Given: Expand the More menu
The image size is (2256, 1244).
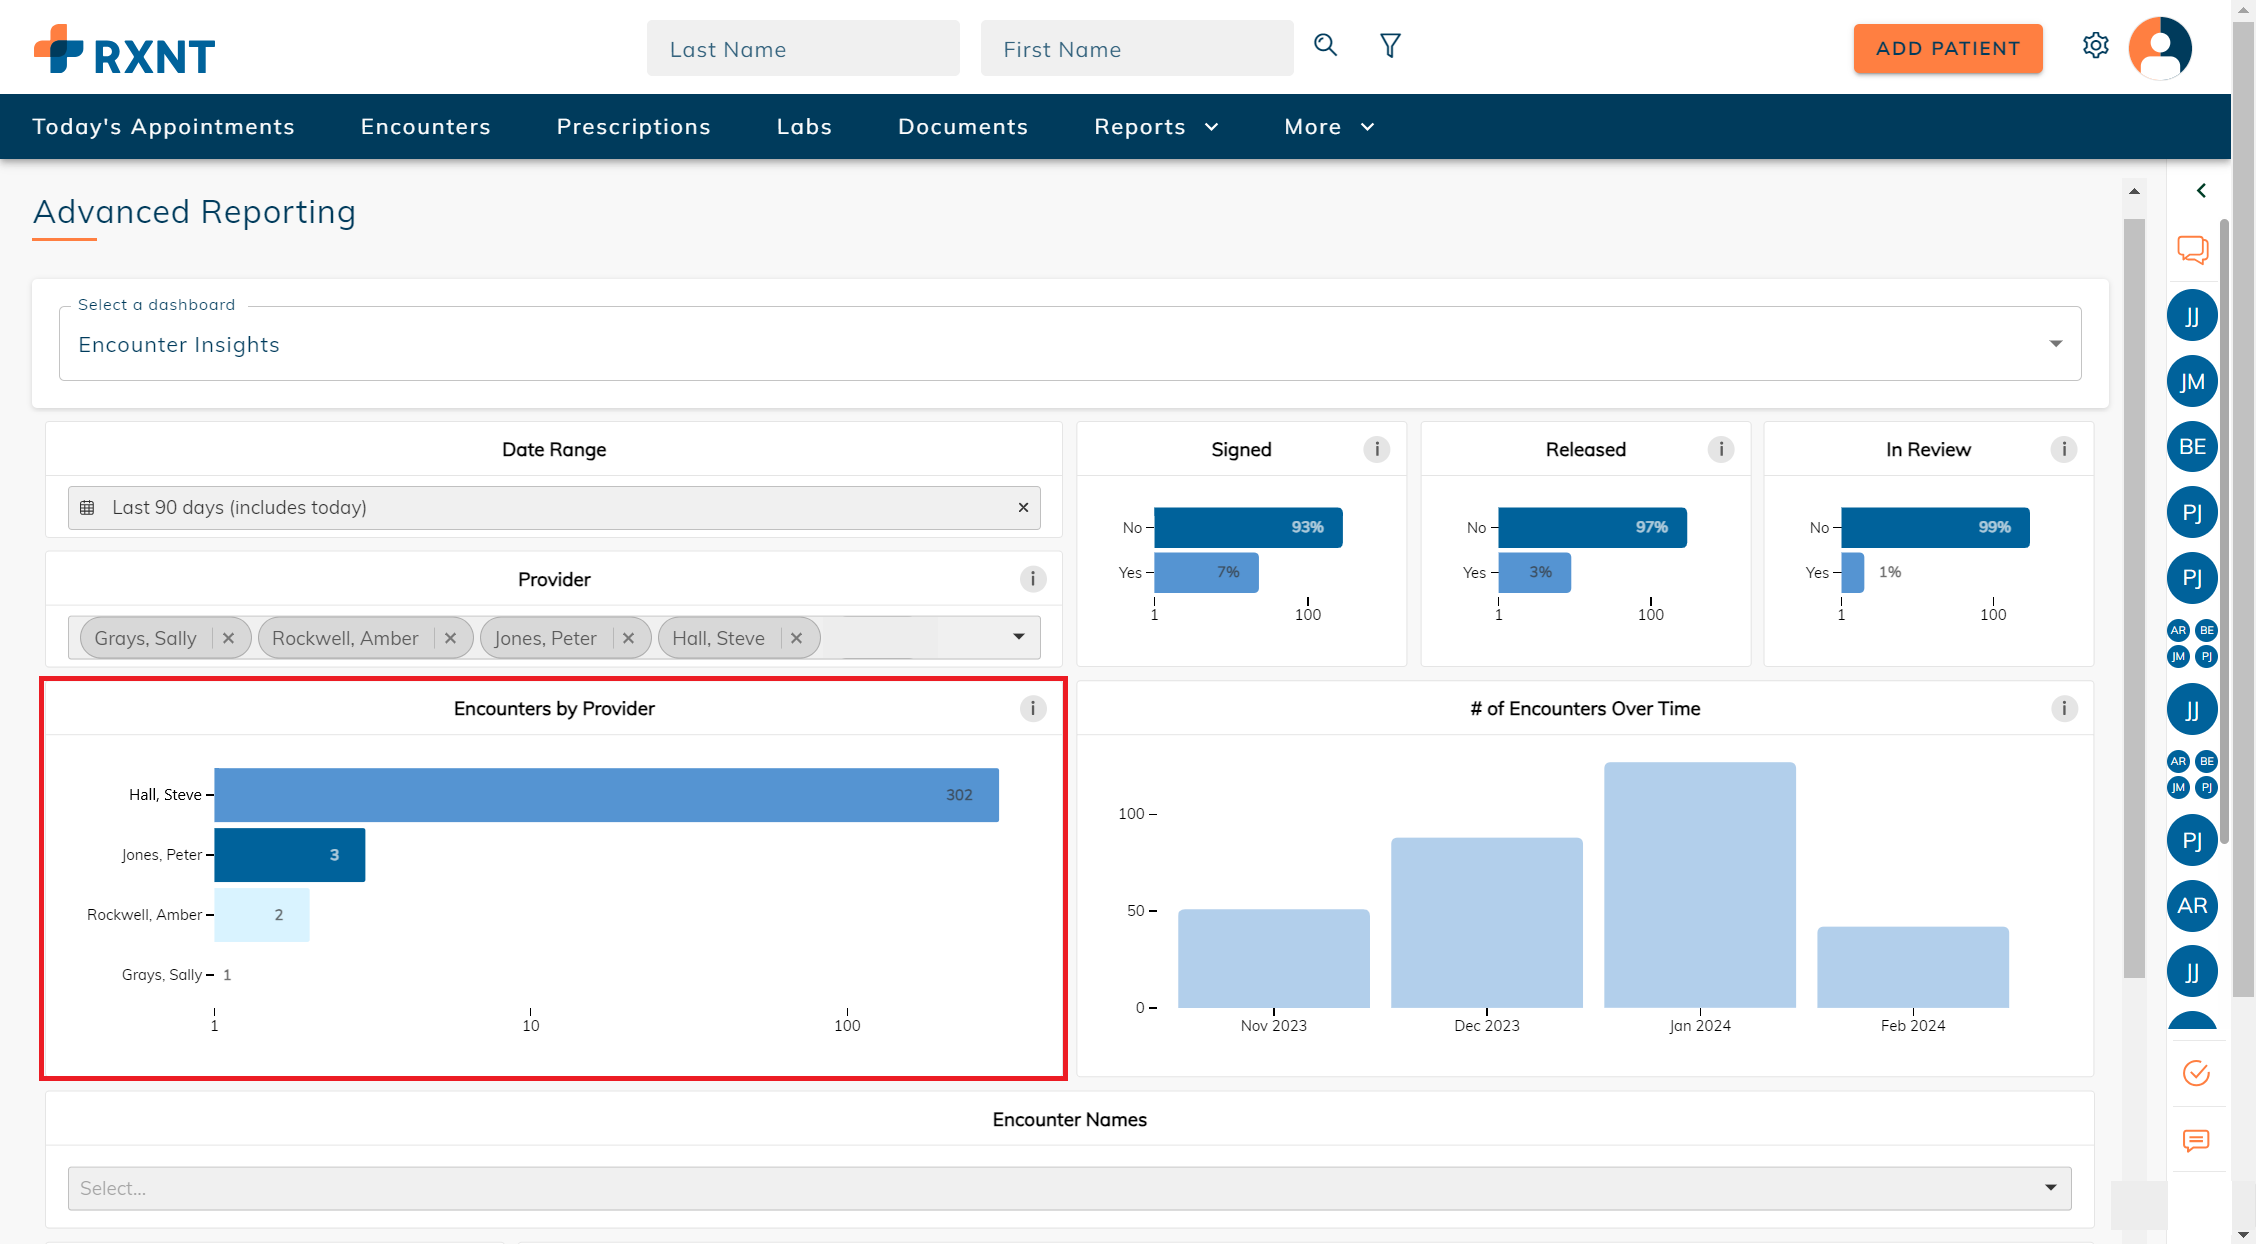Looking at the screenshot, I should (1329, 127).
